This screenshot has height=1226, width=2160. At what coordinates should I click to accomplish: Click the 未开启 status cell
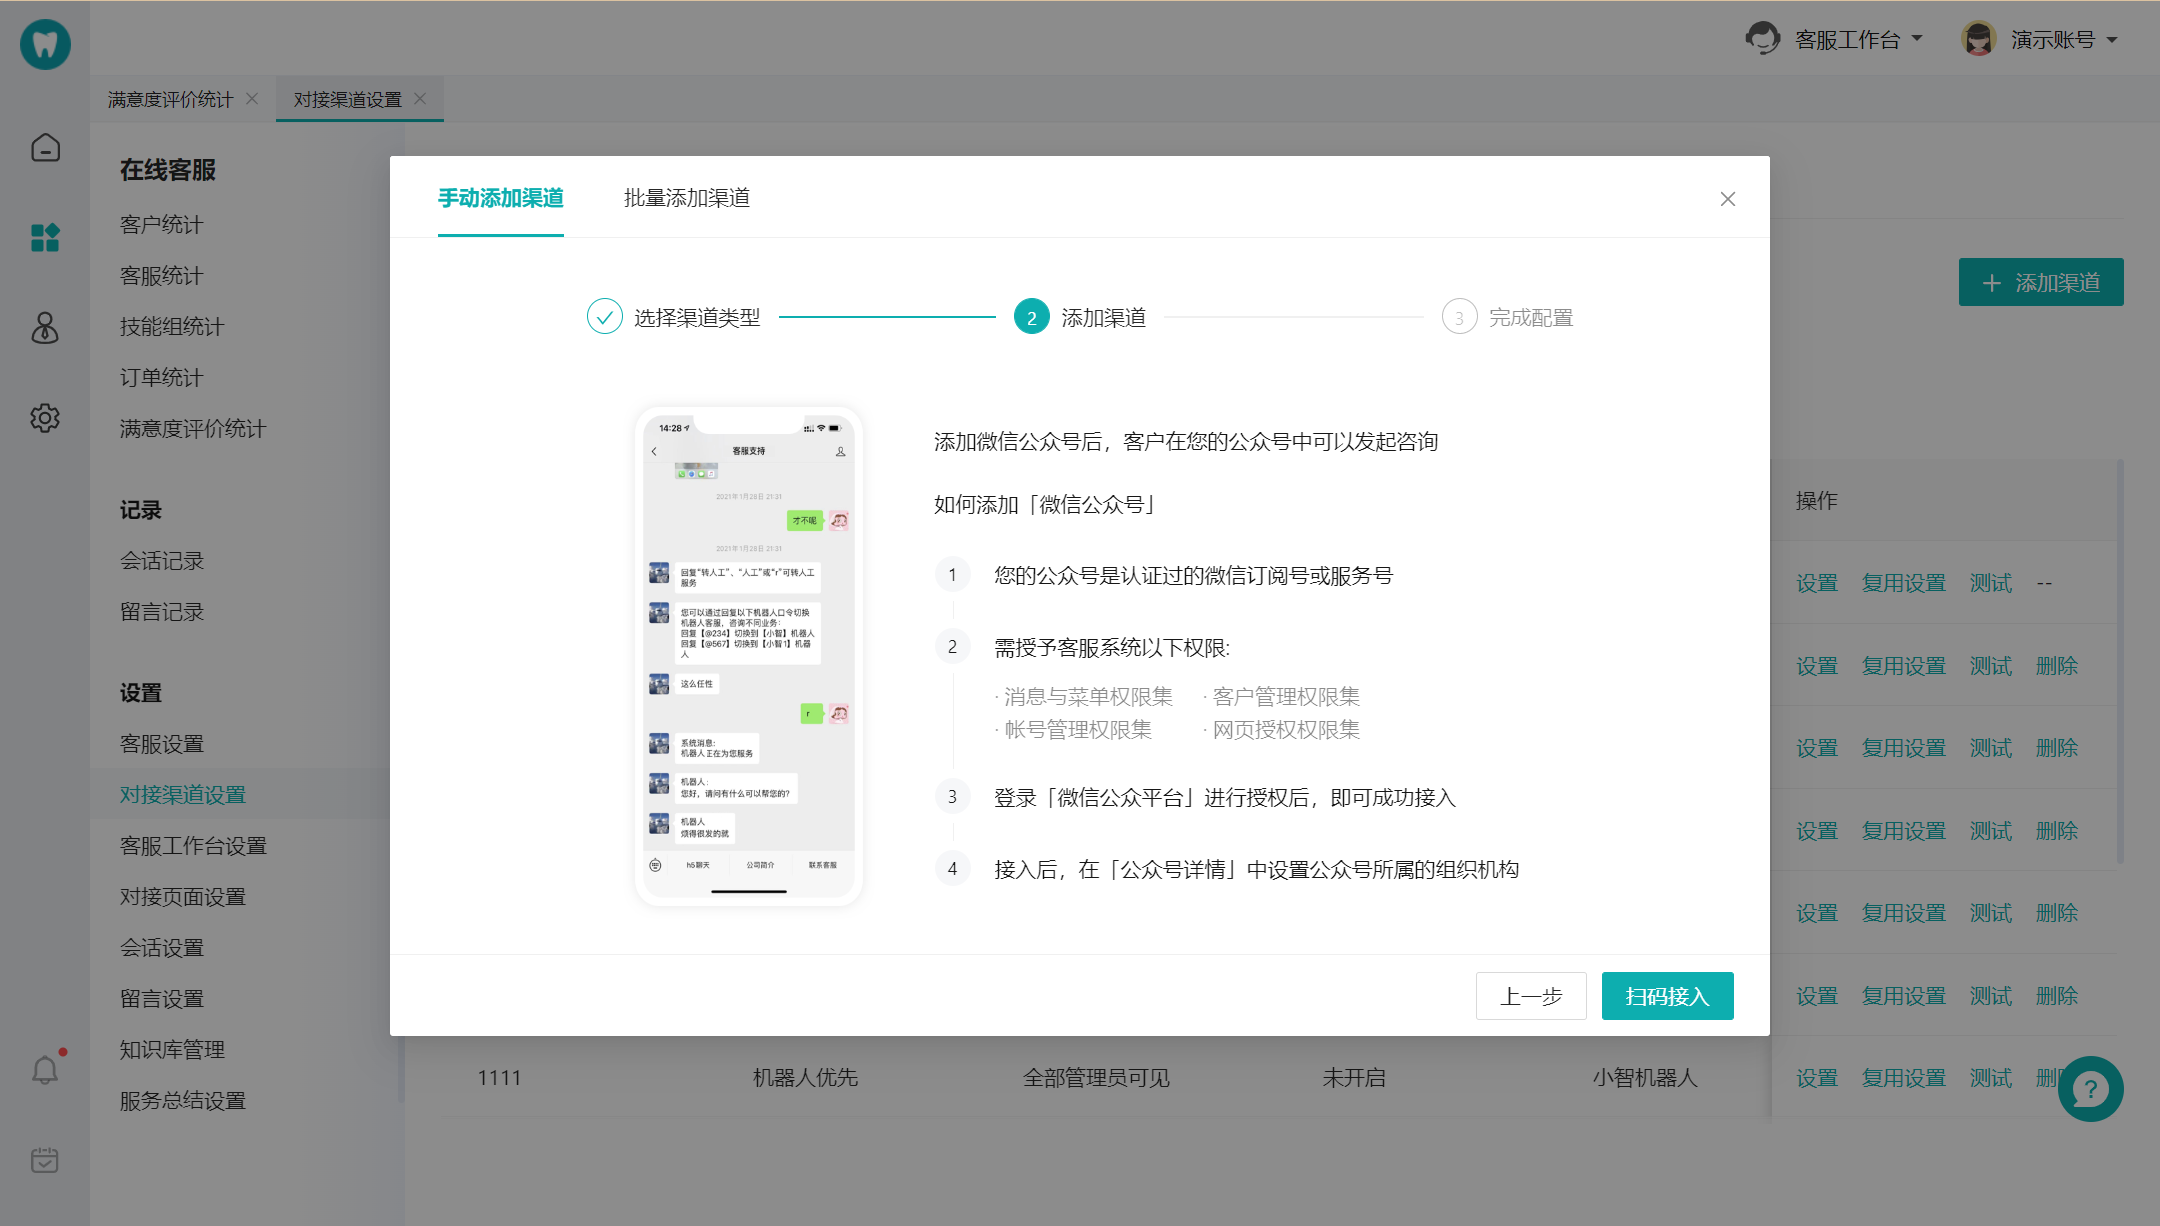click(x=1354, y=1078)
